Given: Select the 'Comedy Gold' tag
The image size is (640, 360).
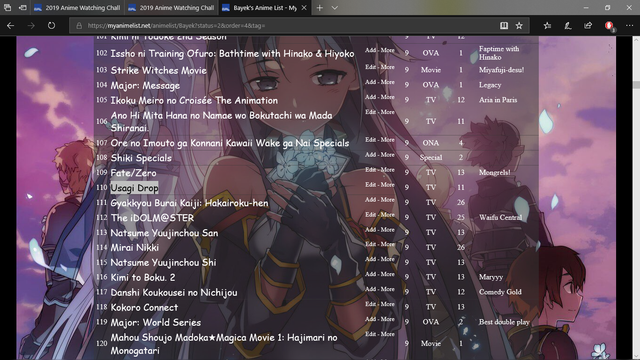Looking at the screenshot, I should pos(500,292).
